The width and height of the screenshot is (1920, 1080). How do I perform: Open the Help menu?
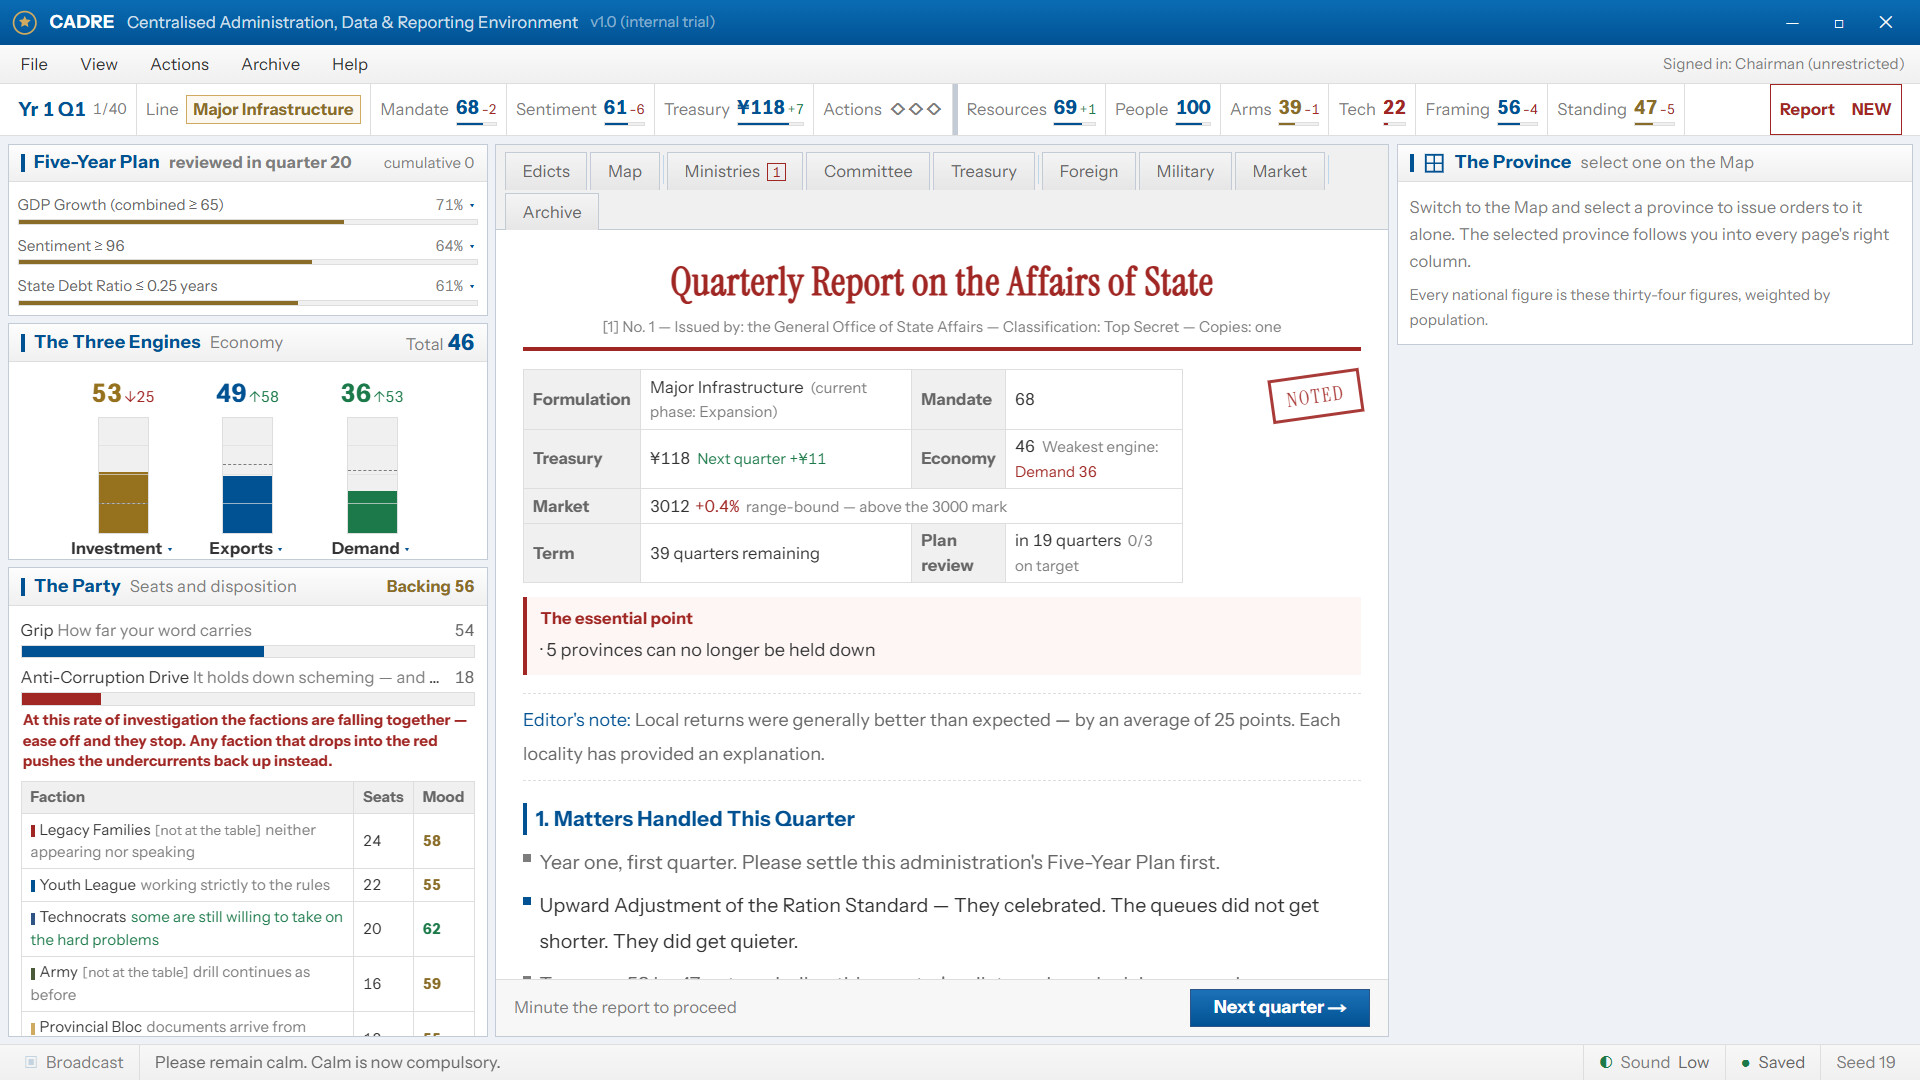pyautogui.click(x=350, y=64)
